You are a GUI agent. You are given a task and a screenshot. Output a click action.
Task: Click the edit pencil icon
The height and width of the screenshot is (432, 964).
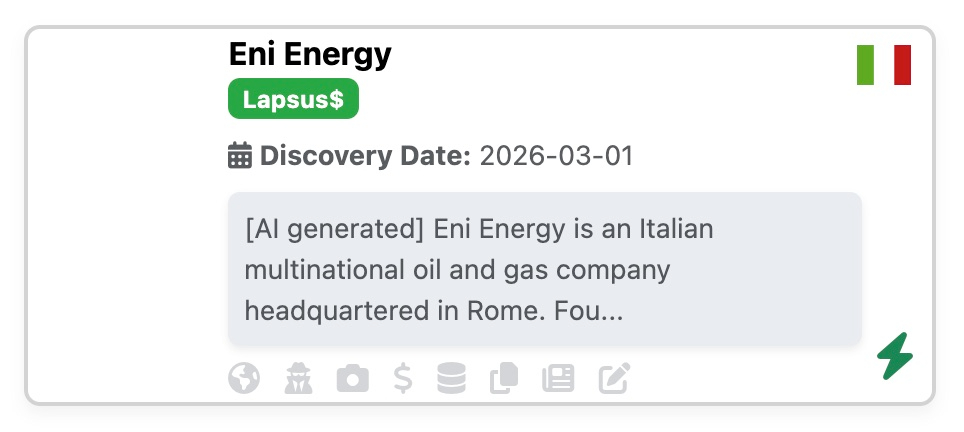(615, 378)
